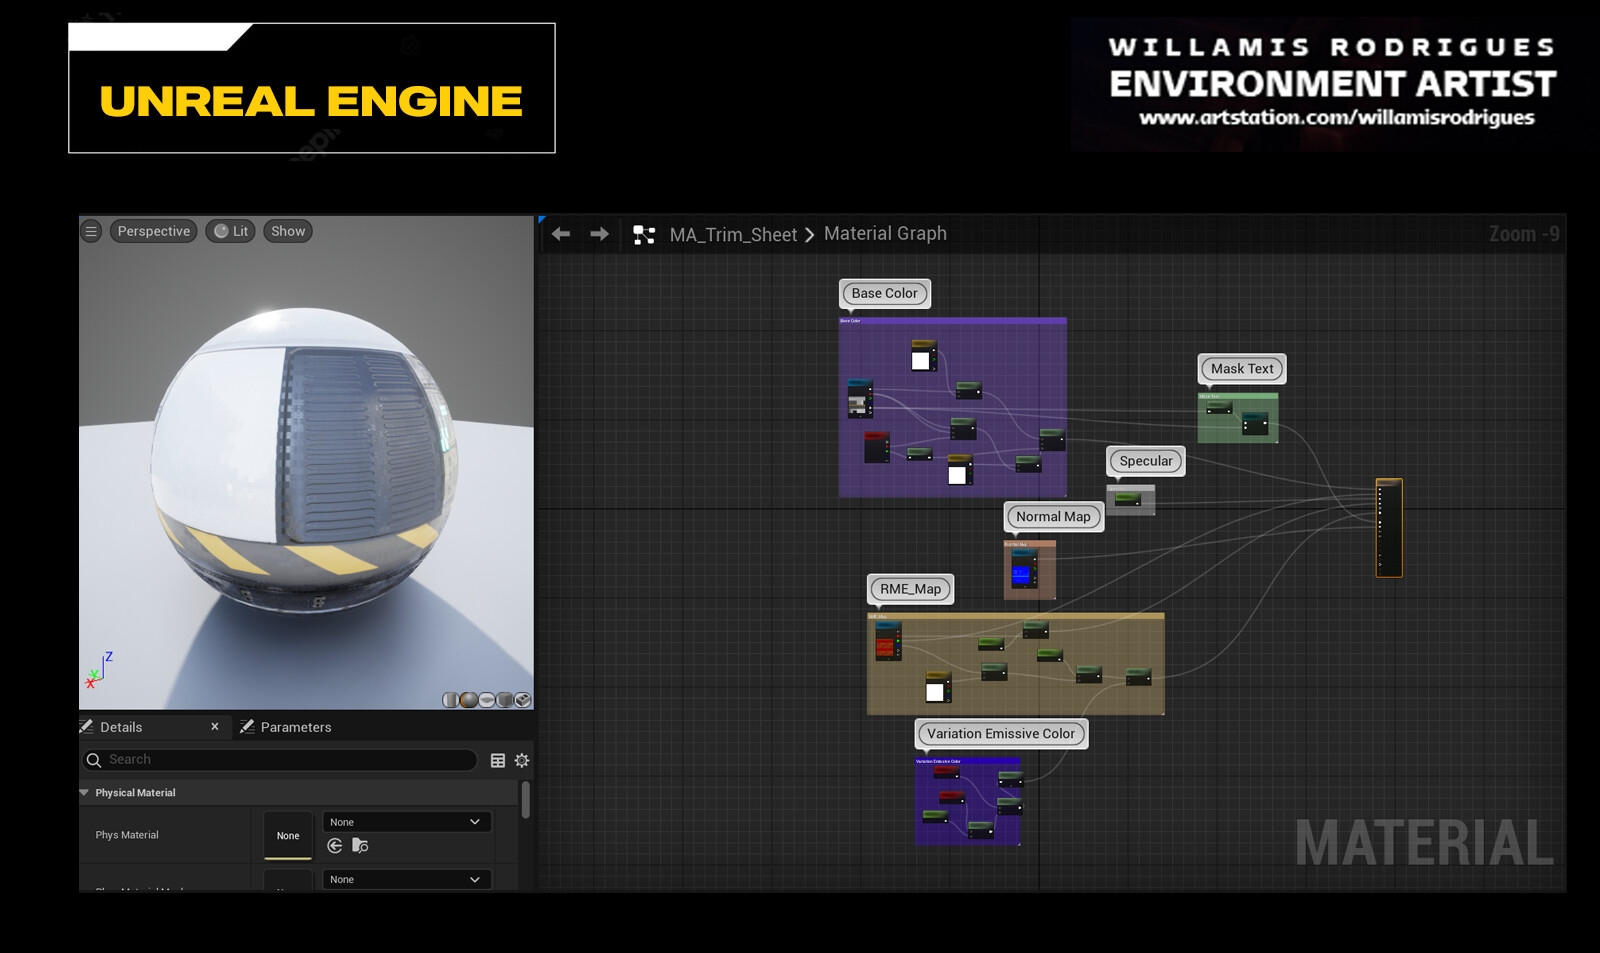This screenshot has height=953, width=1600.
Task: Open the viewport options hamburger menu
Action: click(x=91, y=231)
